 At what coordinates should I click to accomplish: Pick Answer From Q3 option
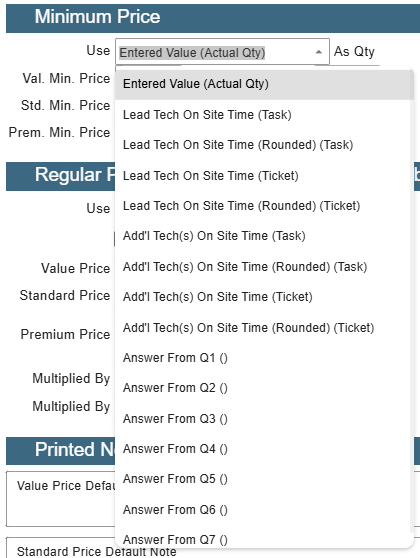tap(264, 419)
